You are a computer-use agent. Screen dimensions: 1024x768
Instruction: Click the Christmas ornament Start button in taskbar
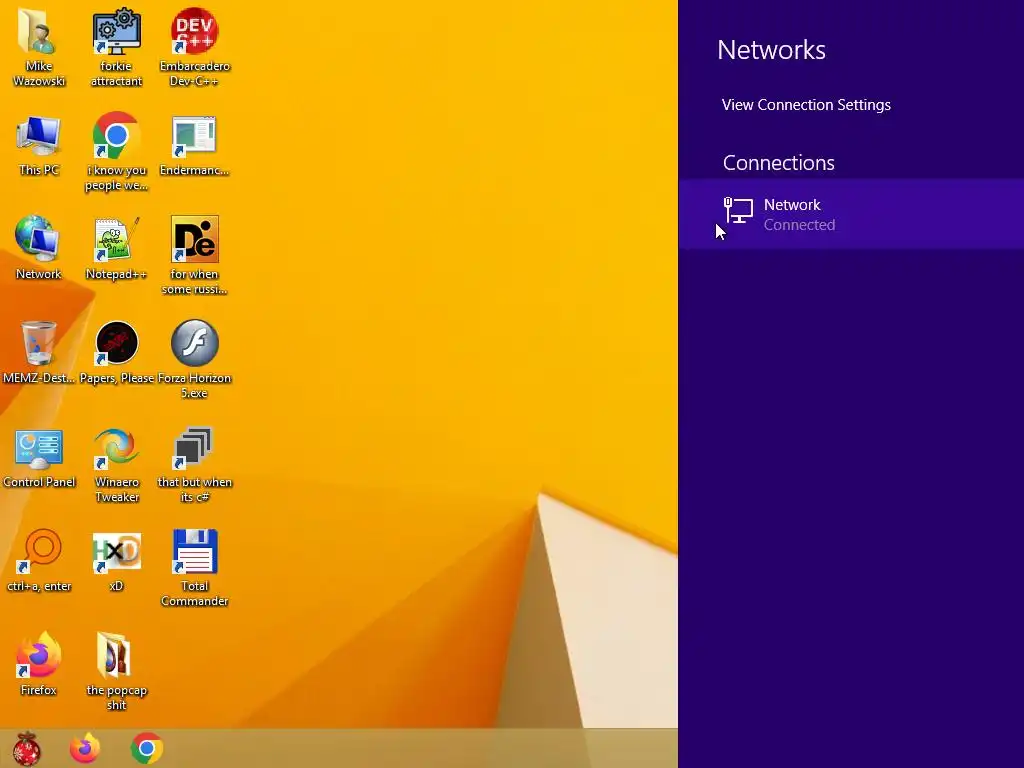pyautogui.click(x=26, y=748)
